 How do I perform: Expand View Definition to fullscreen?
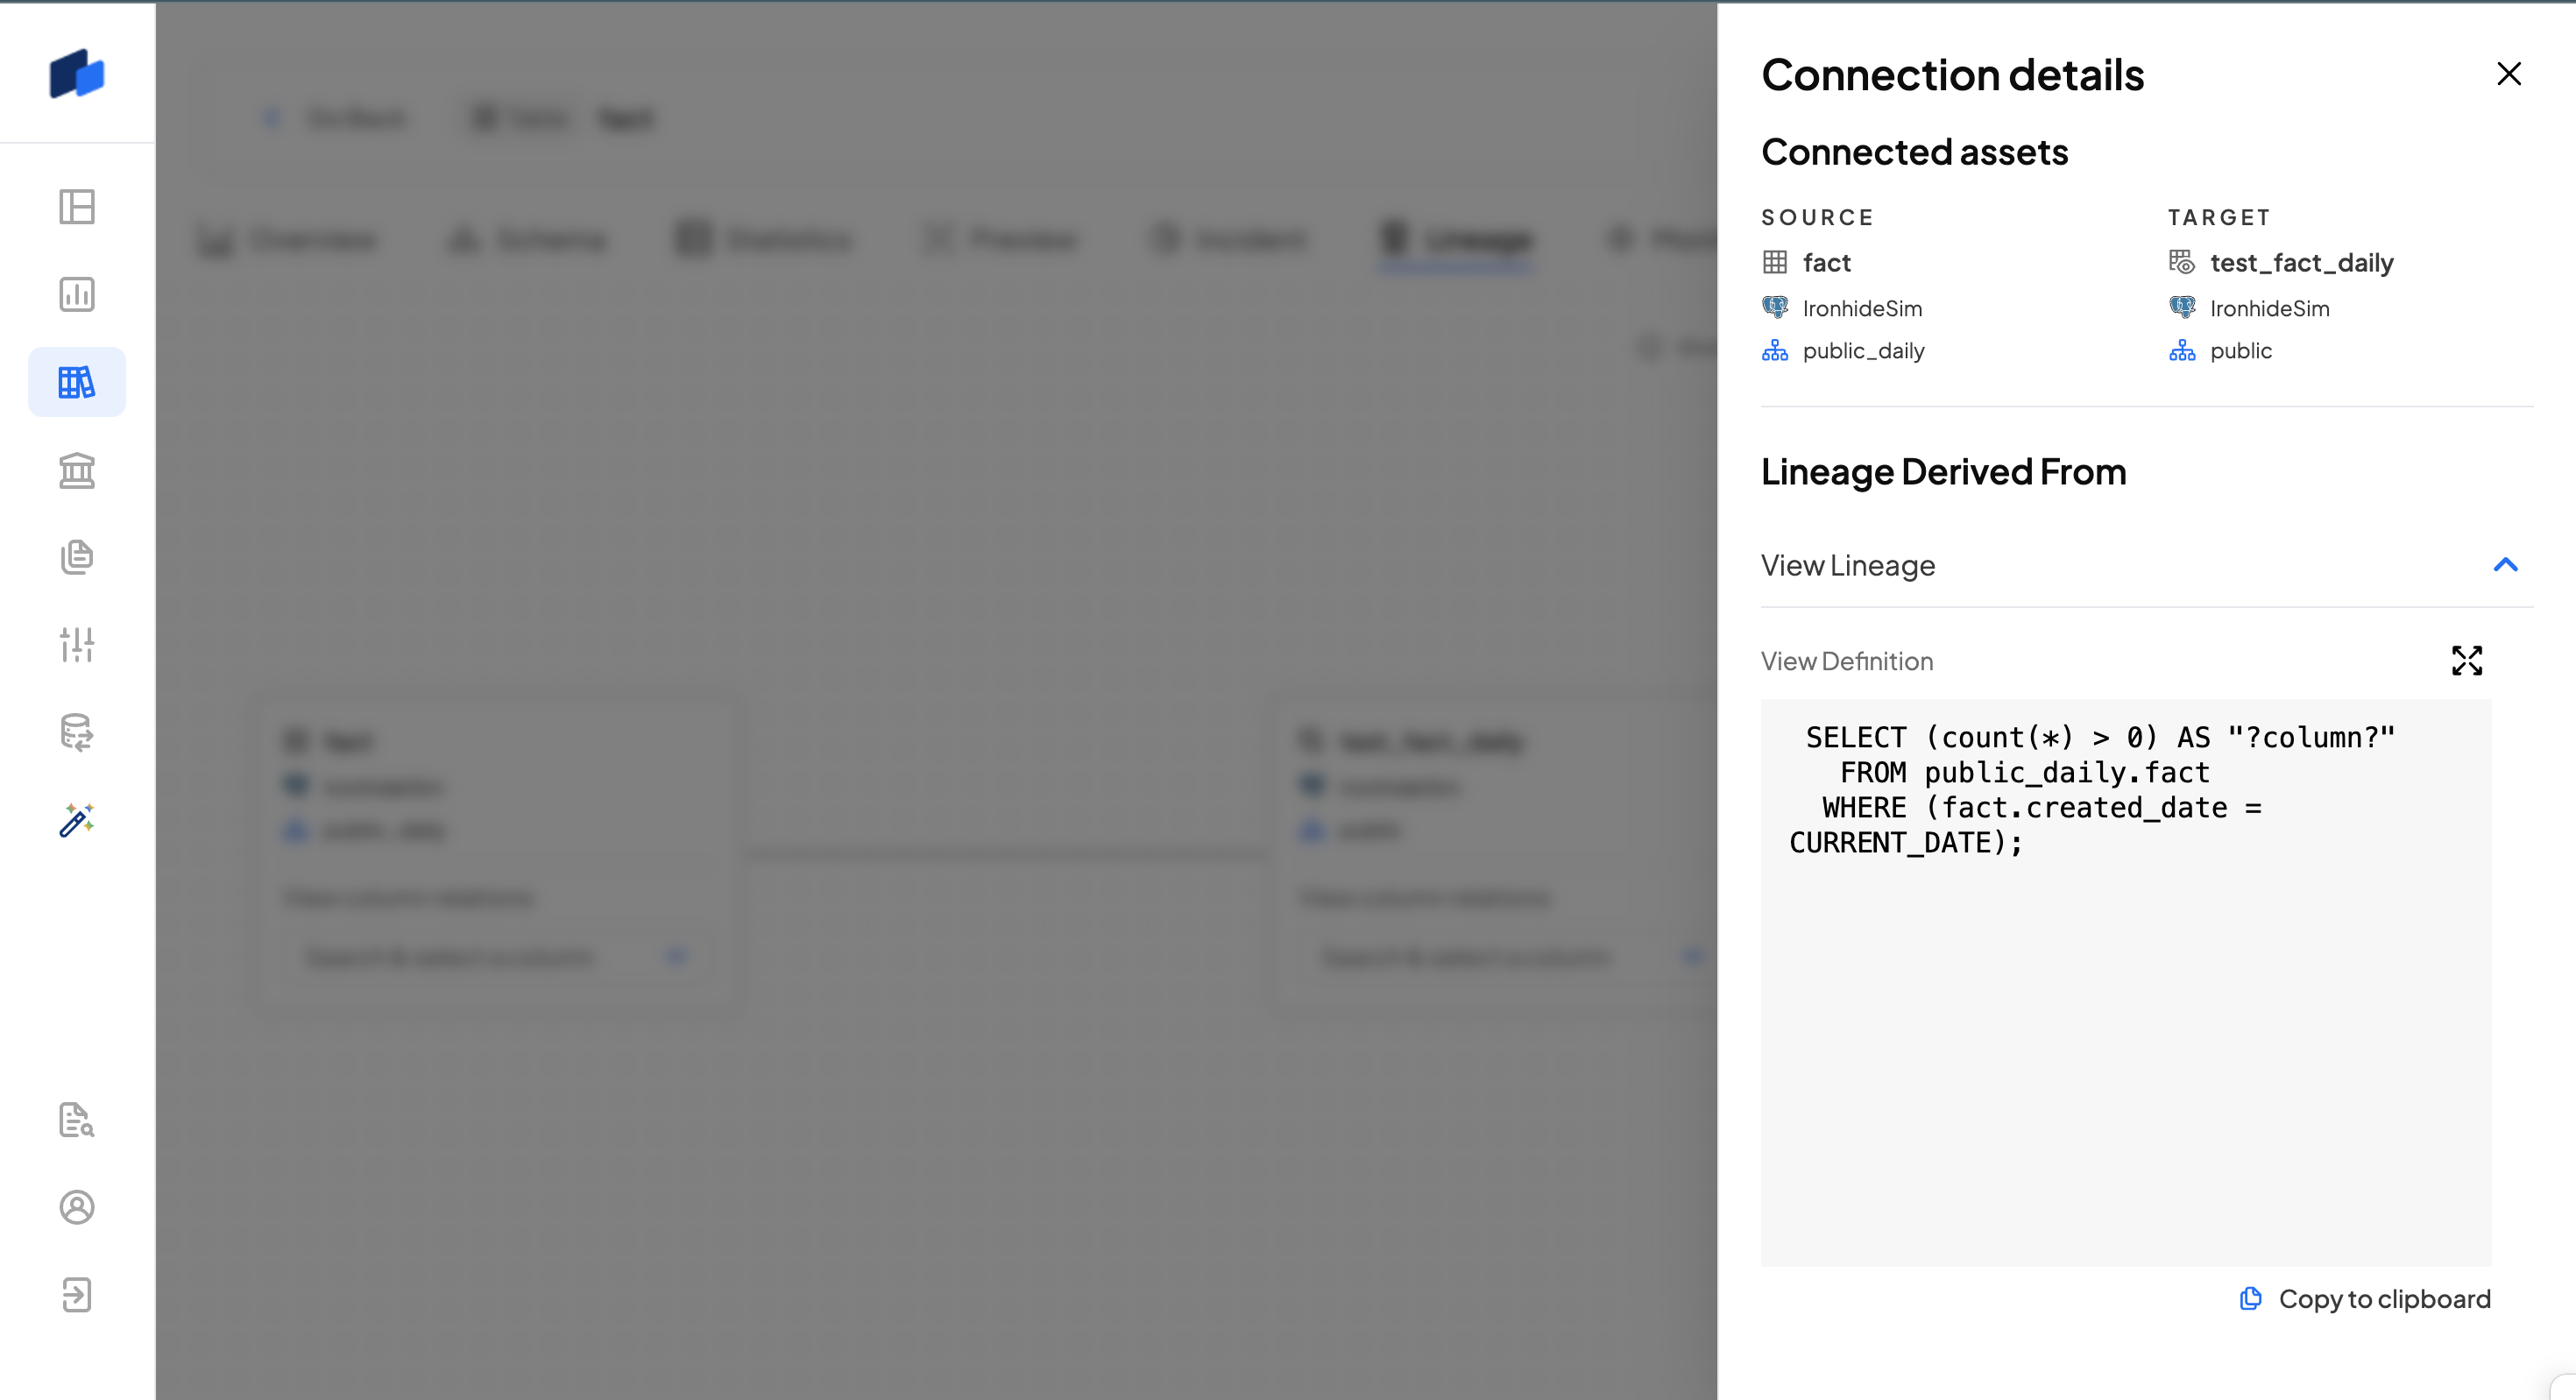pyautogui.click(x=2466, y=660)
